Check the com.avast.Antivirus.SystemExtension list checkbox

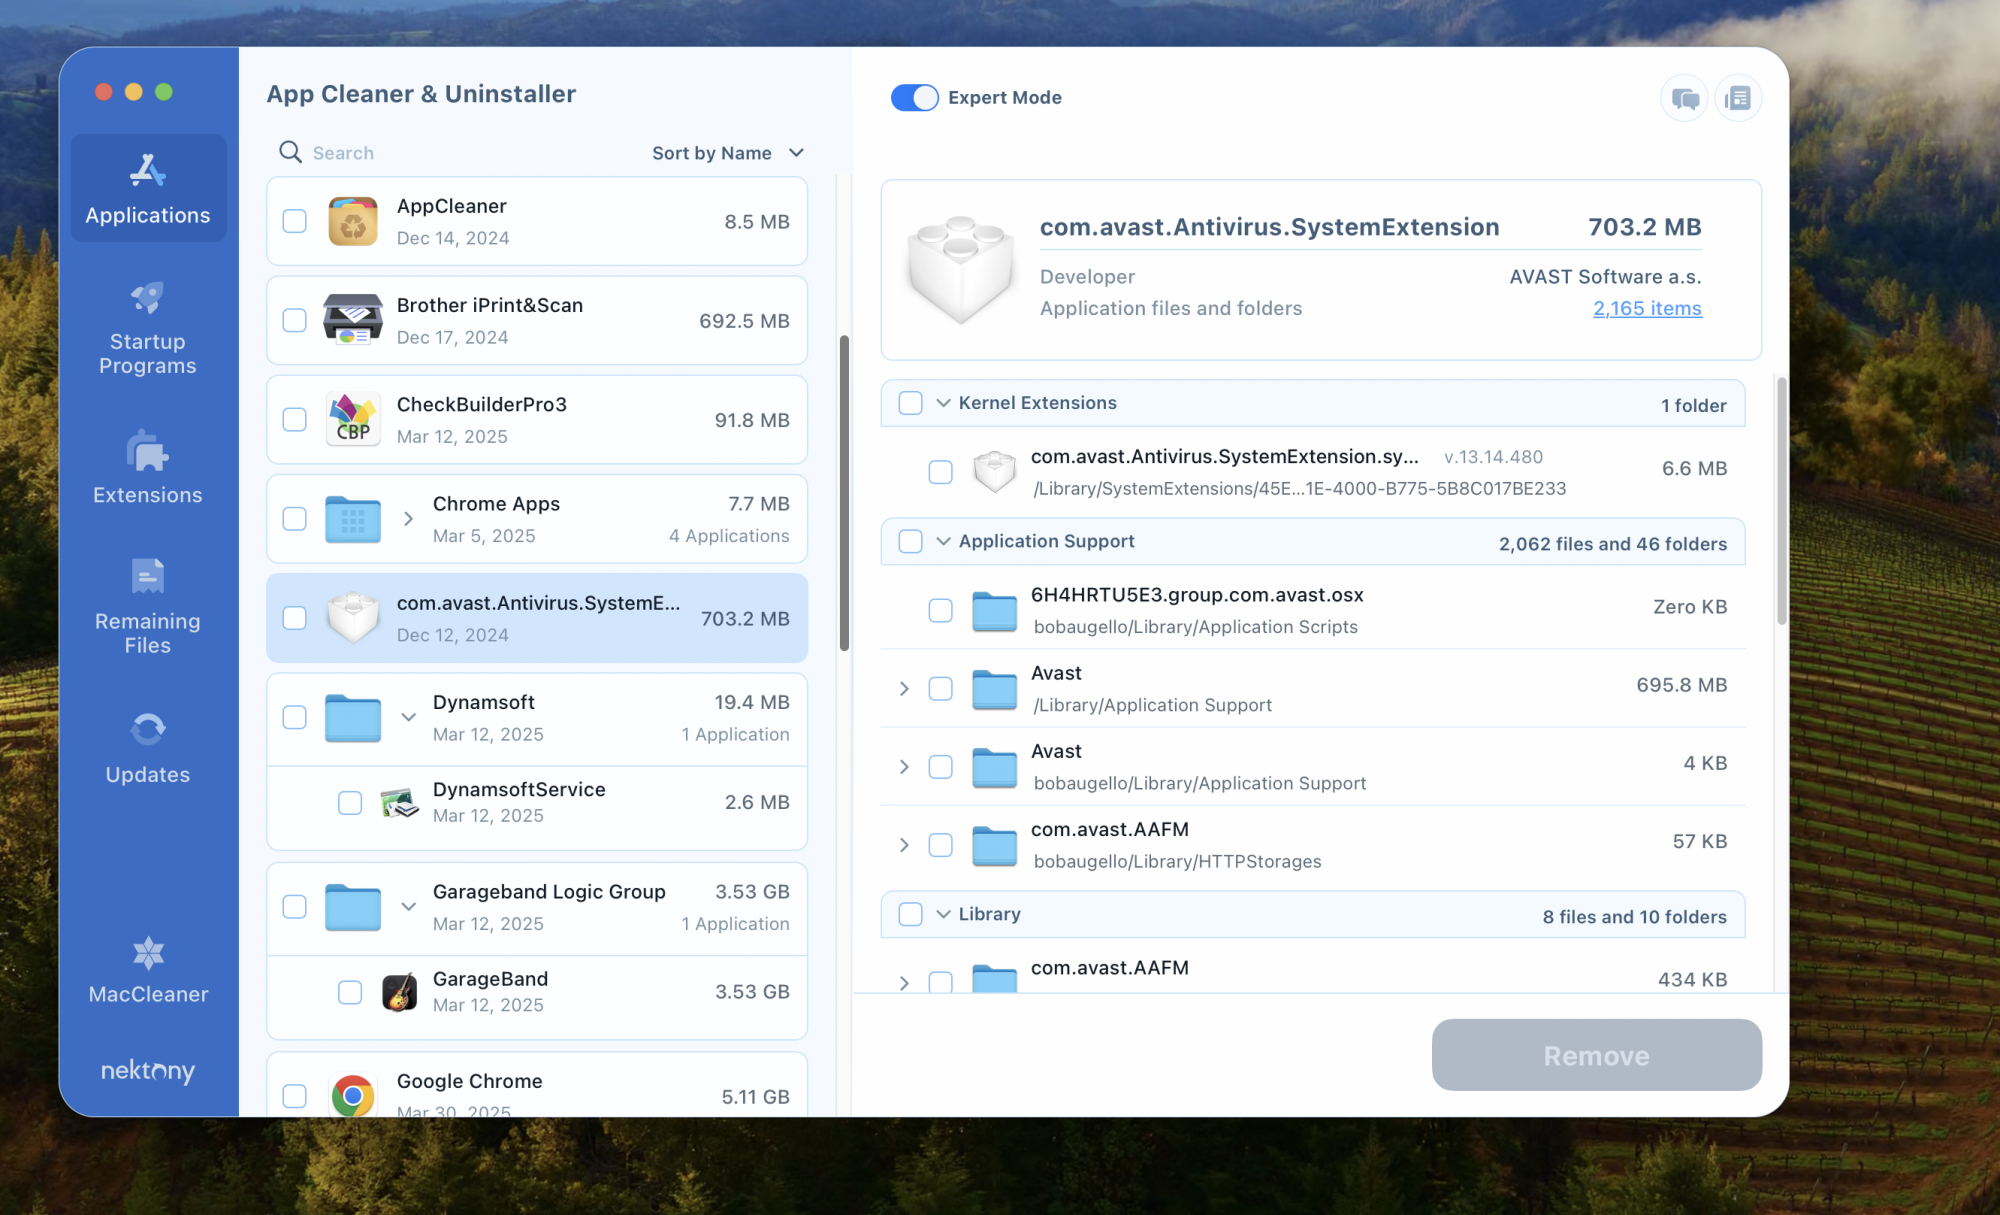pyautogui.click(x=294, y=618)
